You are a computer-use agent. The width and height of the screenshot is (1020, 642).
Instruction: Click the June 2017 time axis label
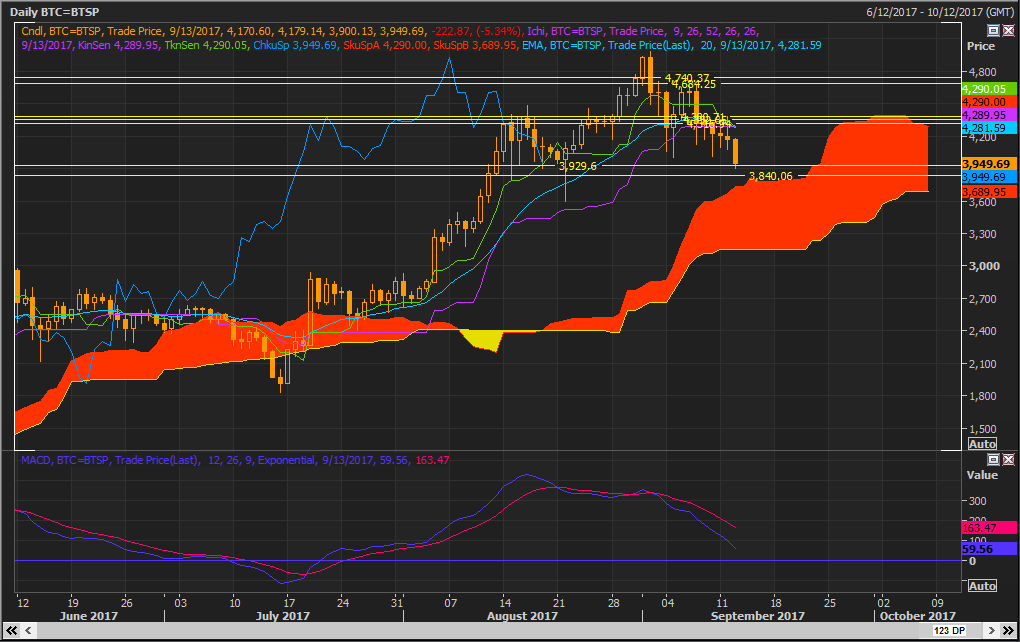pos(88,615)
